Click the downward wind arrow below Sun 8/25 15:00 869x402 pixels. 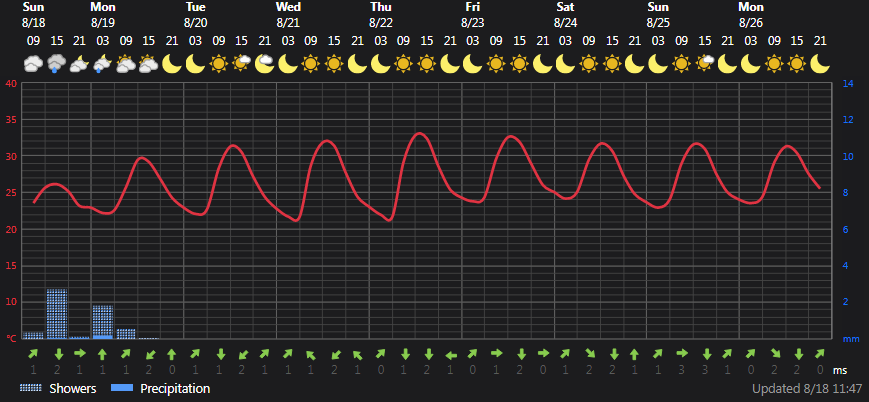tap(706, 354)
